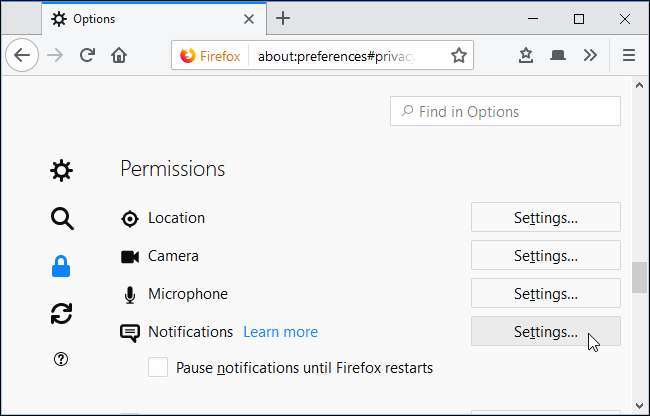Click the Find in Options search field
This screenshot has height=416, width=650.
[x=505, y=111]
